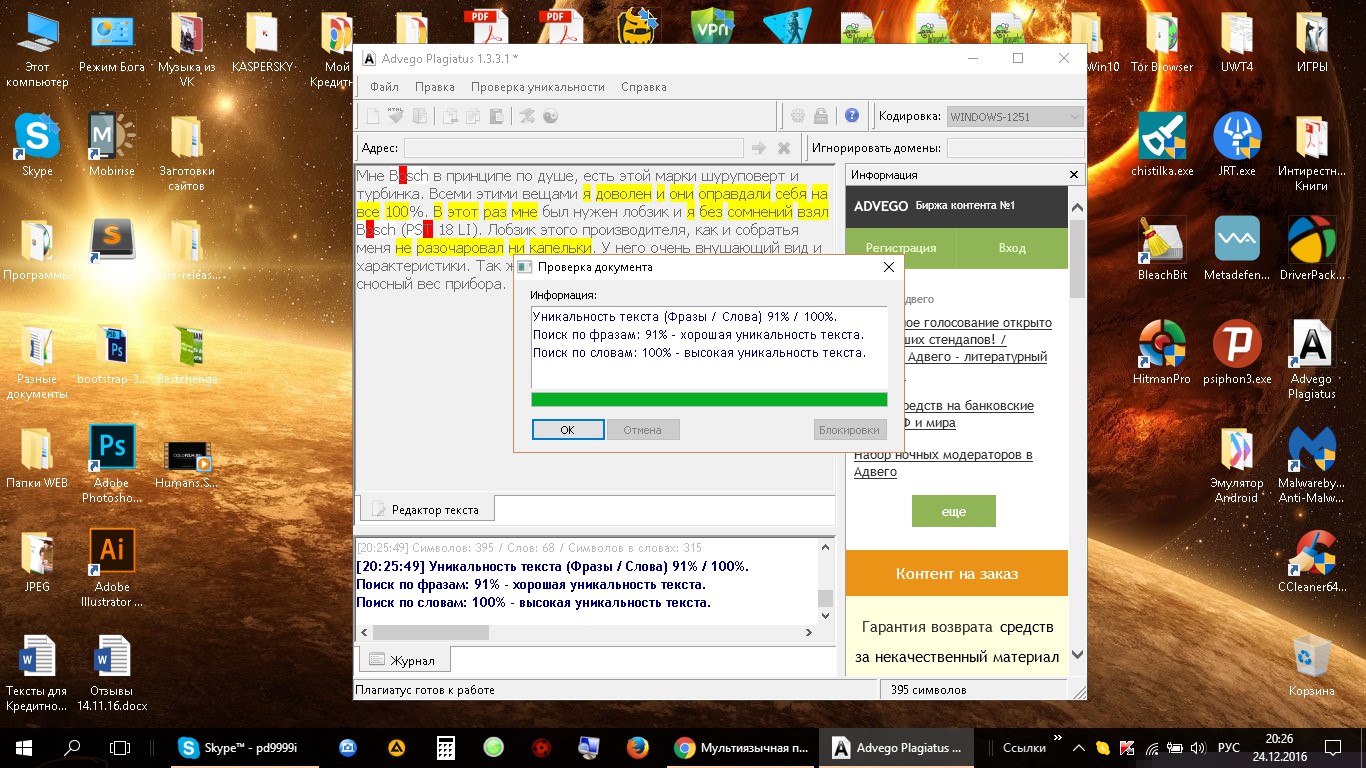Click the РУС language indicator
Viewport: 1366px width, 768px height.
click(1229, 747)
